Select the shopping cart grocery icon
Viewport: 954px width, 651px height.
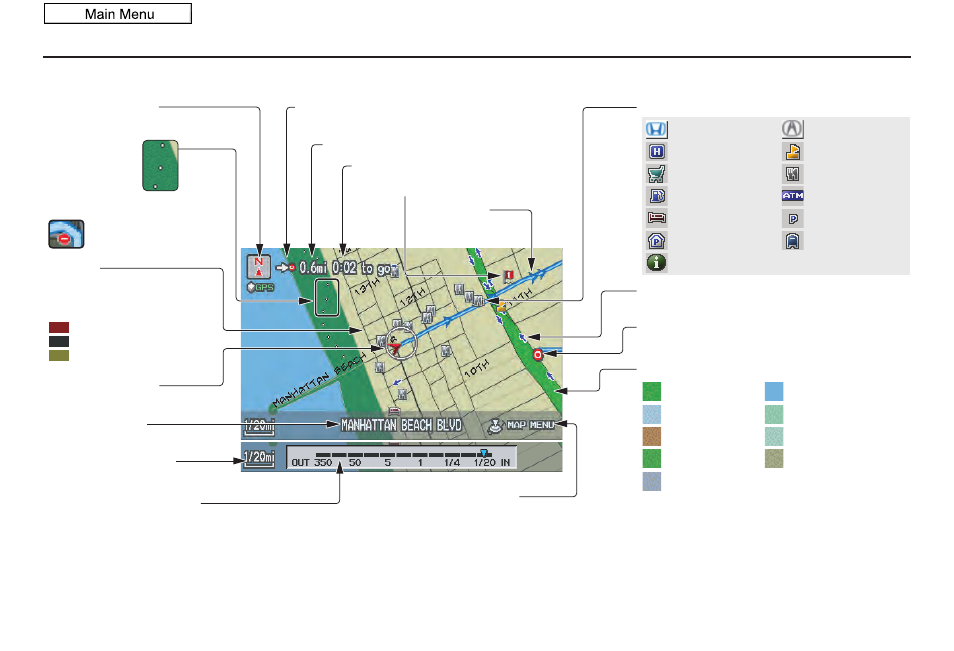[656, 174]
